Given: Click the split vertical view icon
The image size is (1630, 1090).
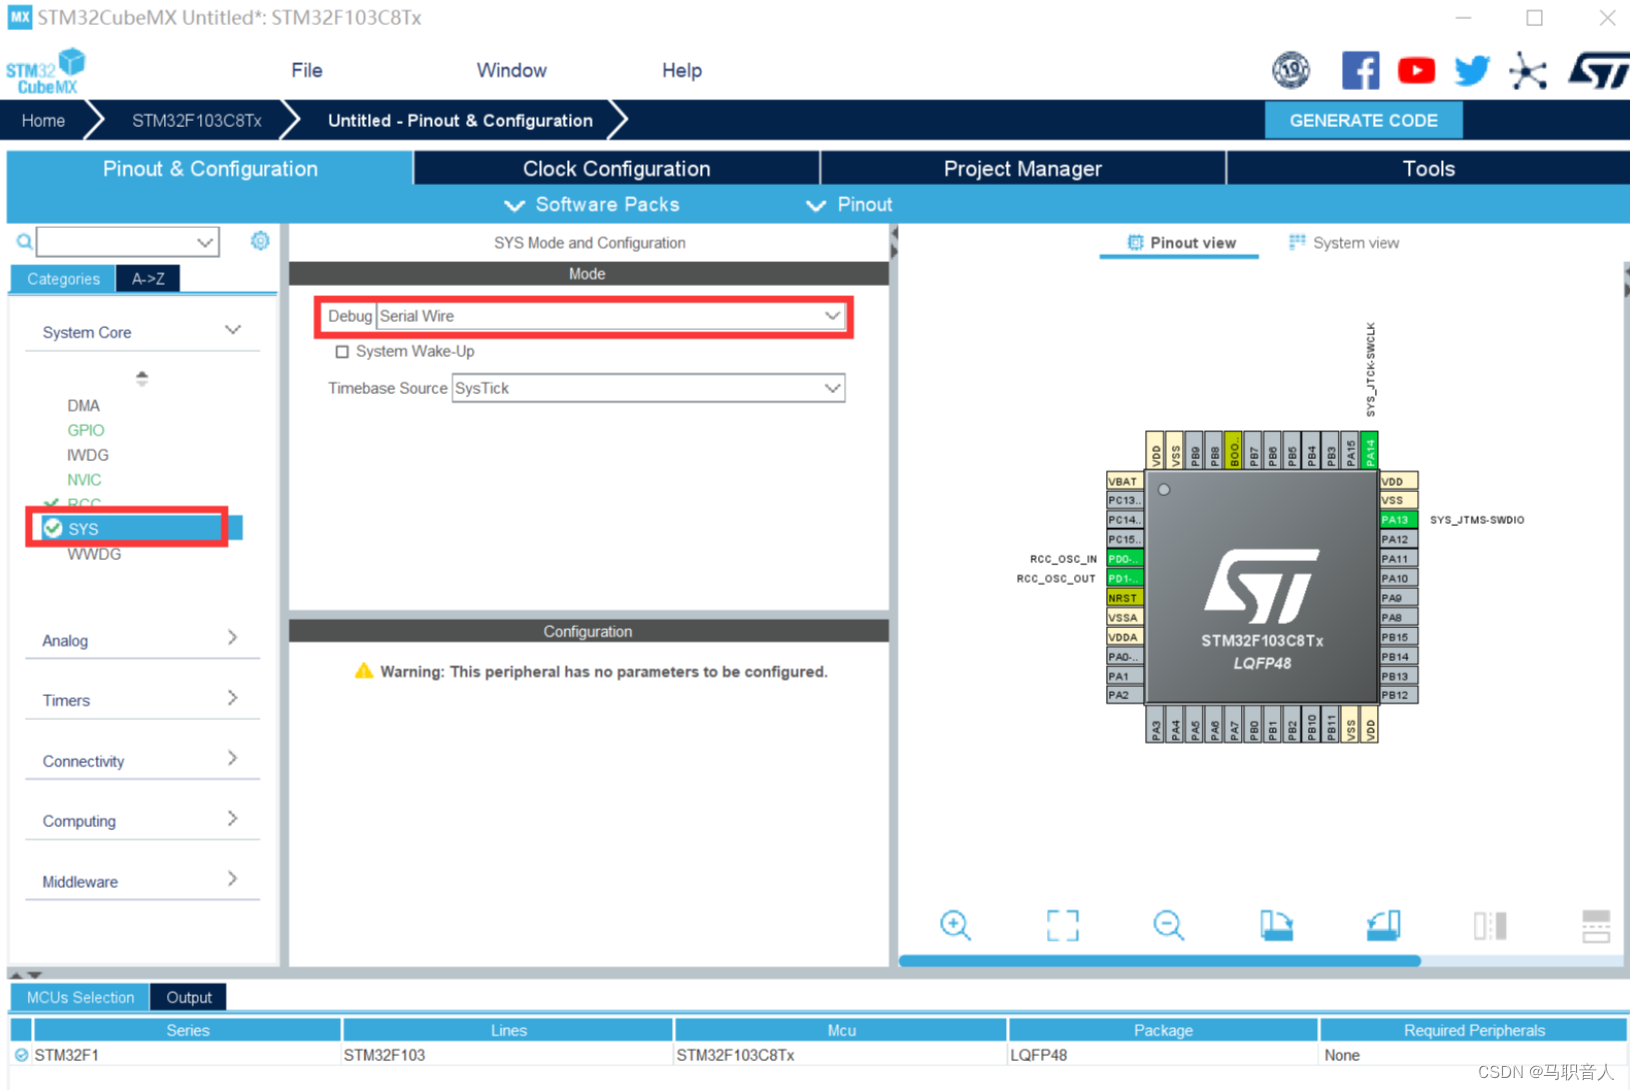Looking at the screenshot, I should point(1490,925).
